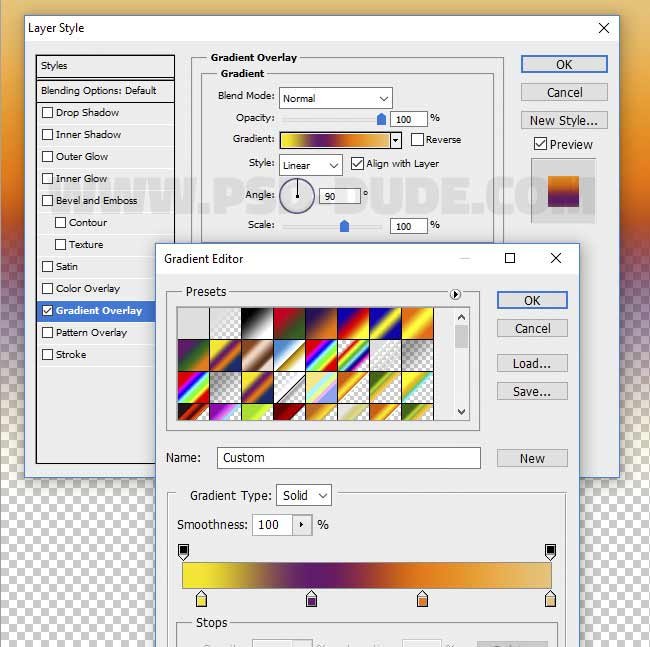The width and height of the screenshot is (650, 647).
Task: Select Blending Options: Default entry
Action: (x=98, y=91)
